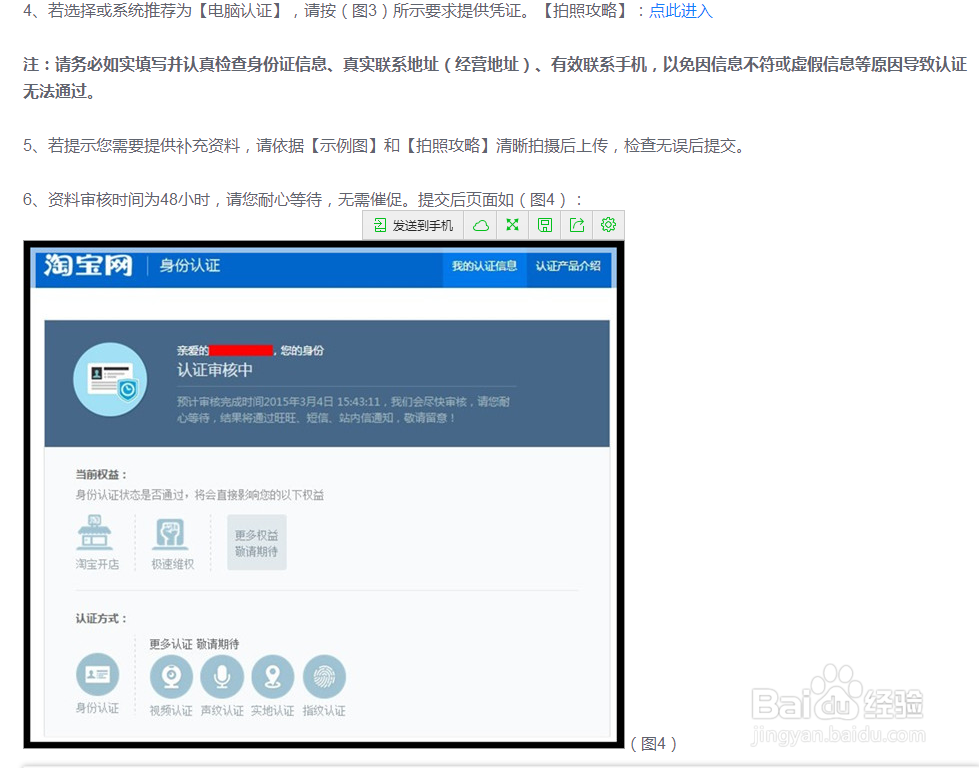Select the 视频认证 webcam icon
The height and width of the screenshot is (768, 979).
pos(171,676)
